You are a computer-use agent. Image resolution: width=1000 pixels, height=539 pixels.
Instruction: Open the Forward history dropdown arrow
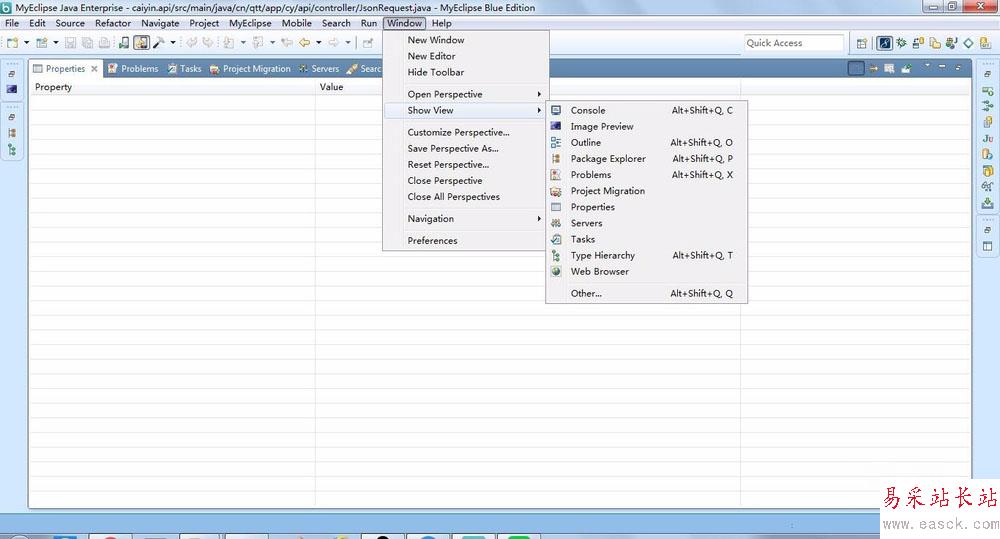348,43
